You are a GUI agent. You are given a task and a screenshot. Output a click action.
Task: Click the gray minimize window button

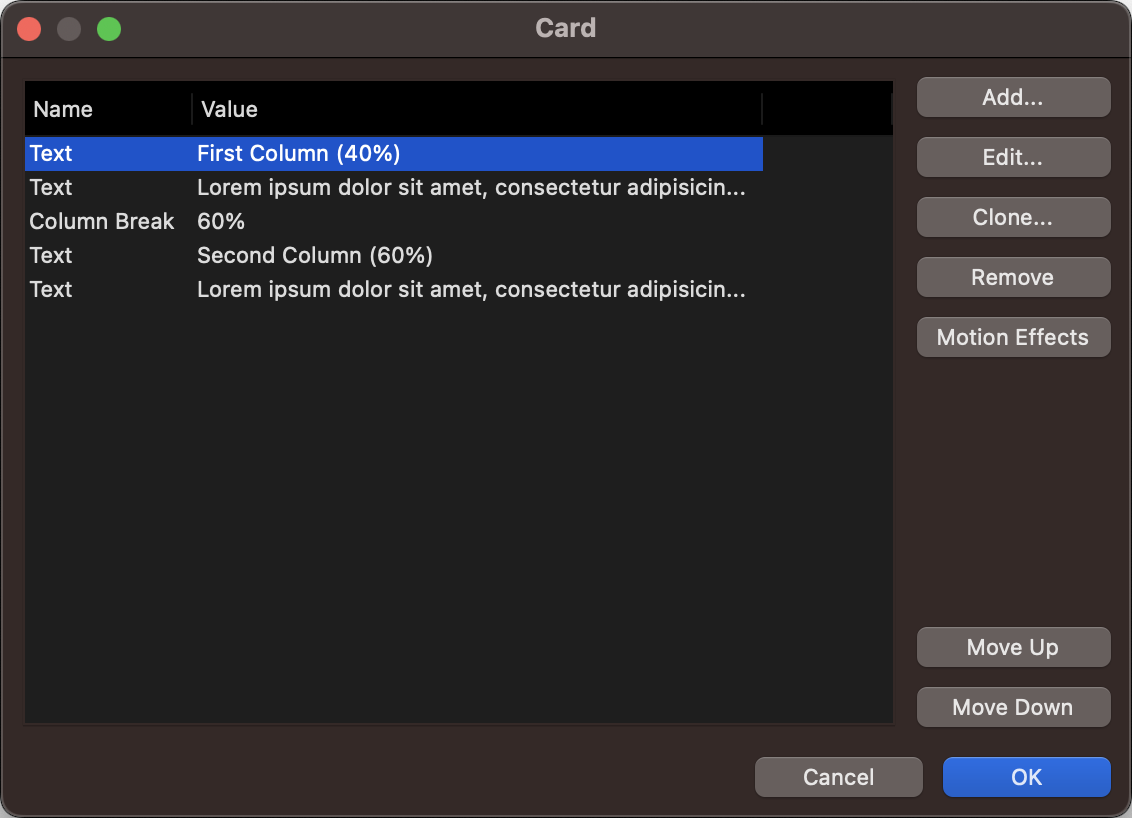coord(69,29)
